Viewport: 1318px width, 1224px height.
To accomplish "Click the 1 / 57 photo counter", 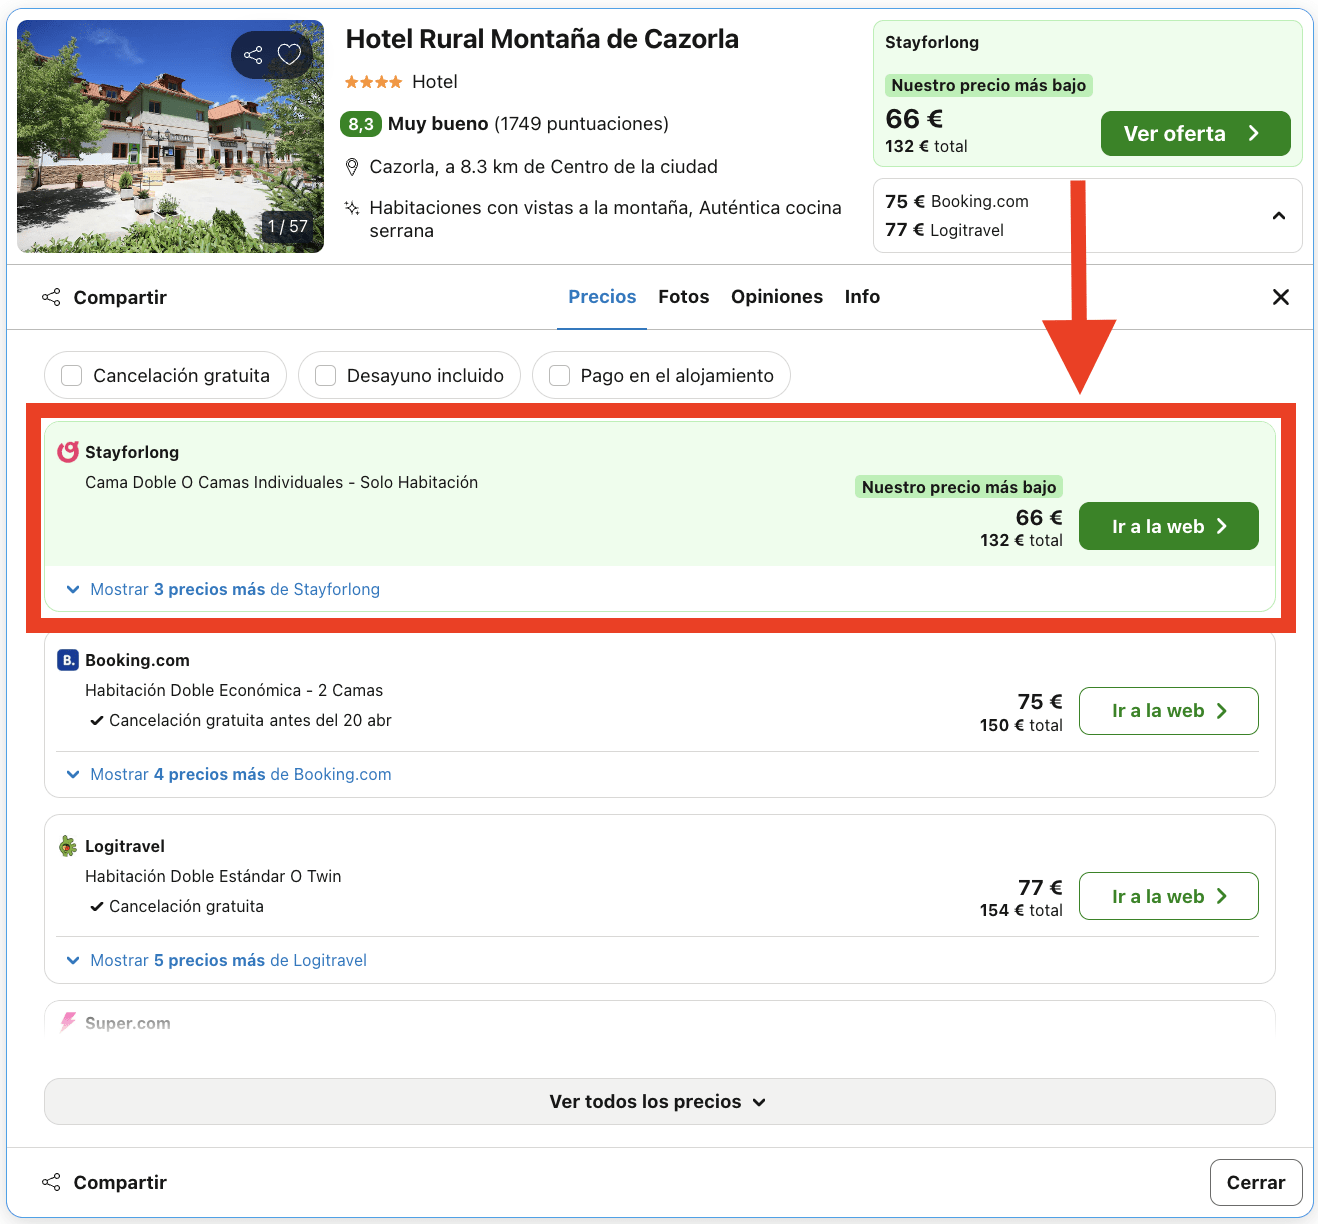I will pos(288,226).
